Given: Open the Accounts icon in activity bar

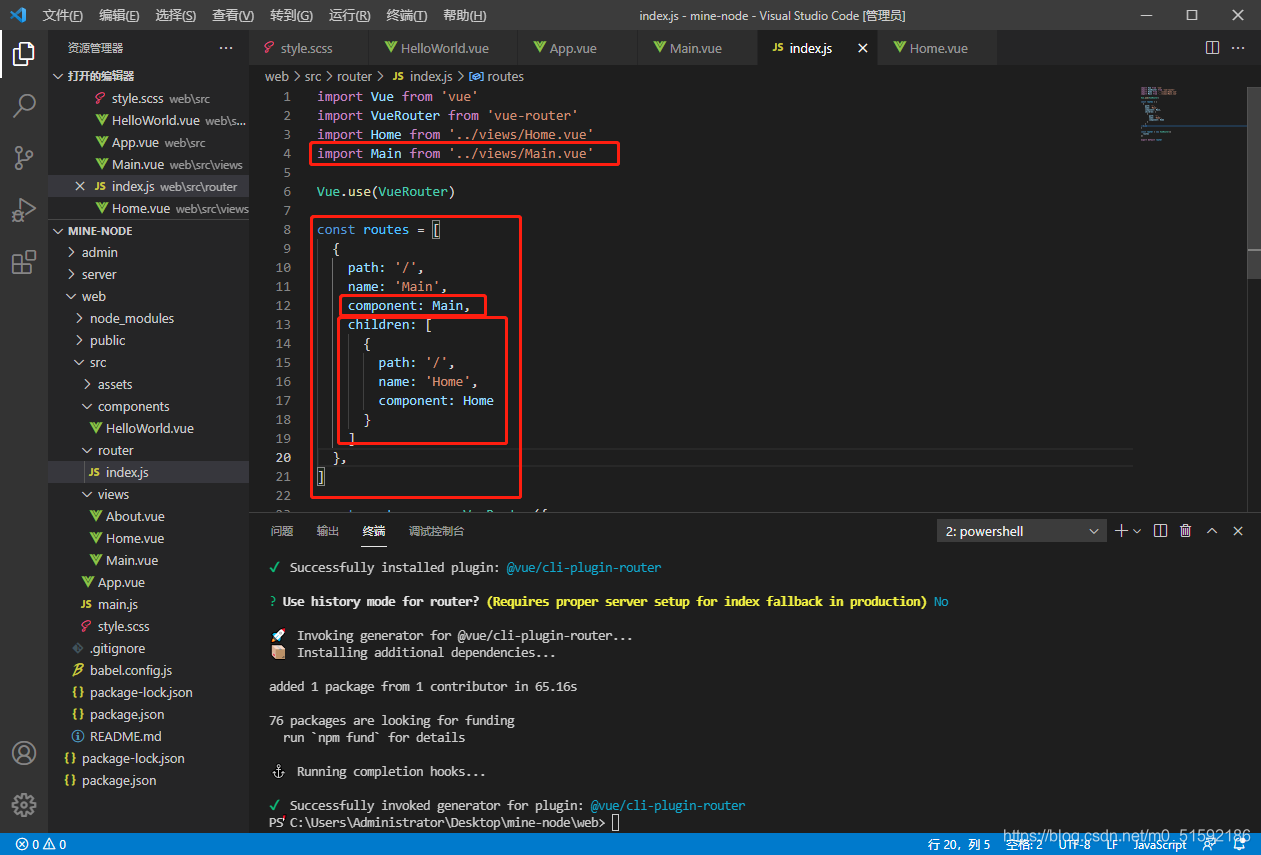Looking at the screenshot, I should [24, 752].
